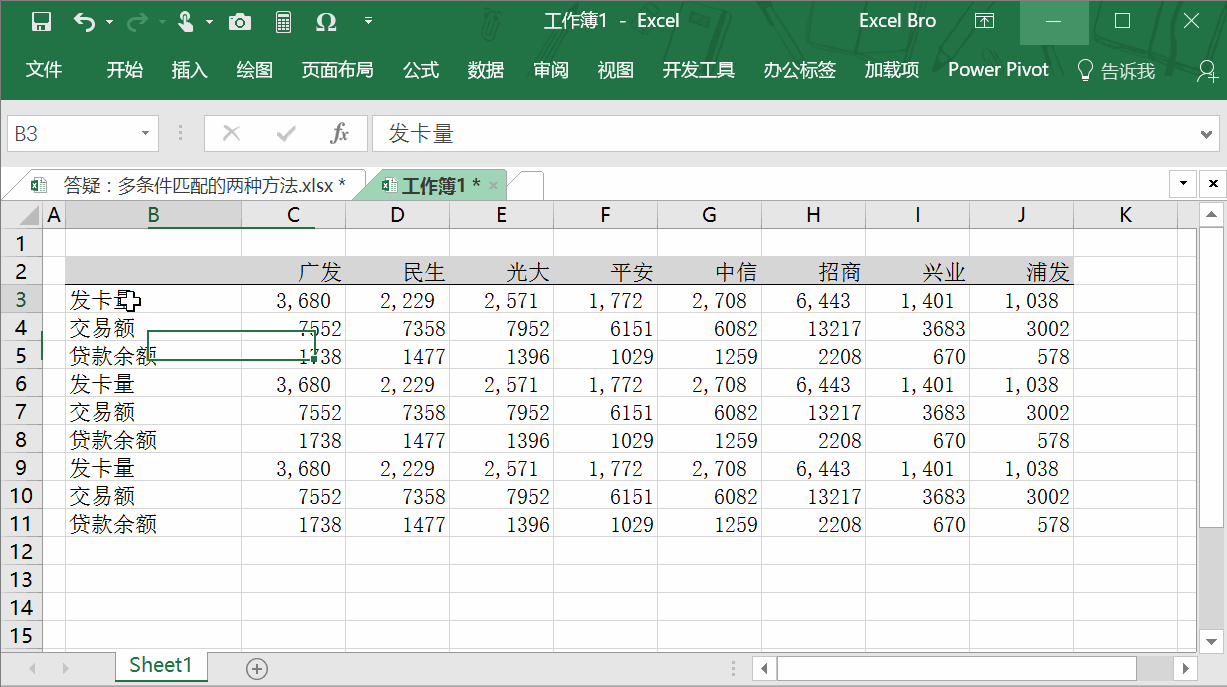Click the Select All corner triangle
Screen dimensions: 1227x687
tap(22, 215)
